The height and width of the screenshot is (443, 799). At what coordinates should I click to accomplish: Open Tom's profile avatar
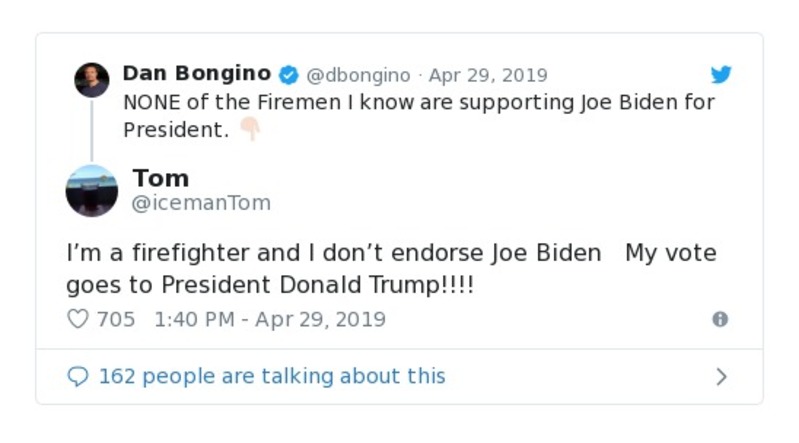[92, 190]
